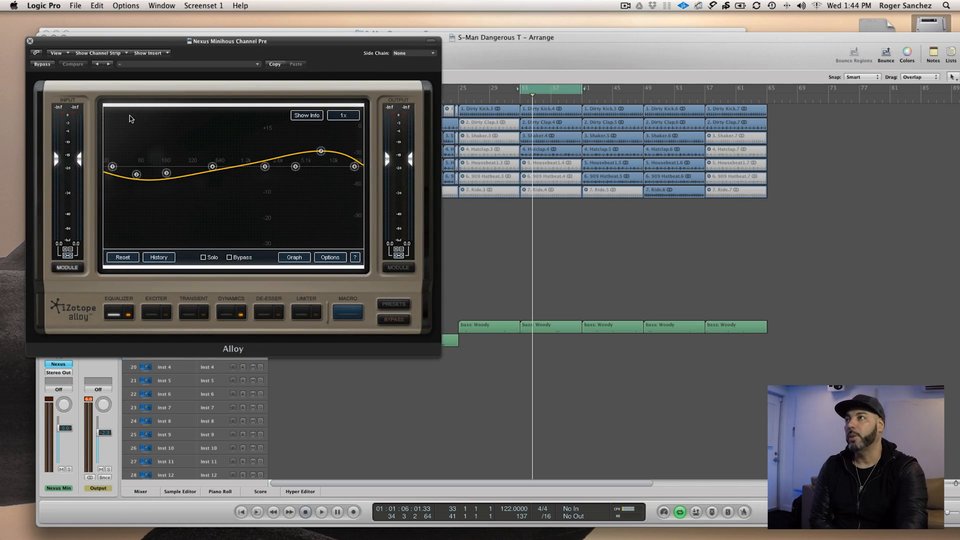This screenshot has height=540, width=960.
Task: Adjust the Nexus channel volume fader
Action: pos(65,428)
